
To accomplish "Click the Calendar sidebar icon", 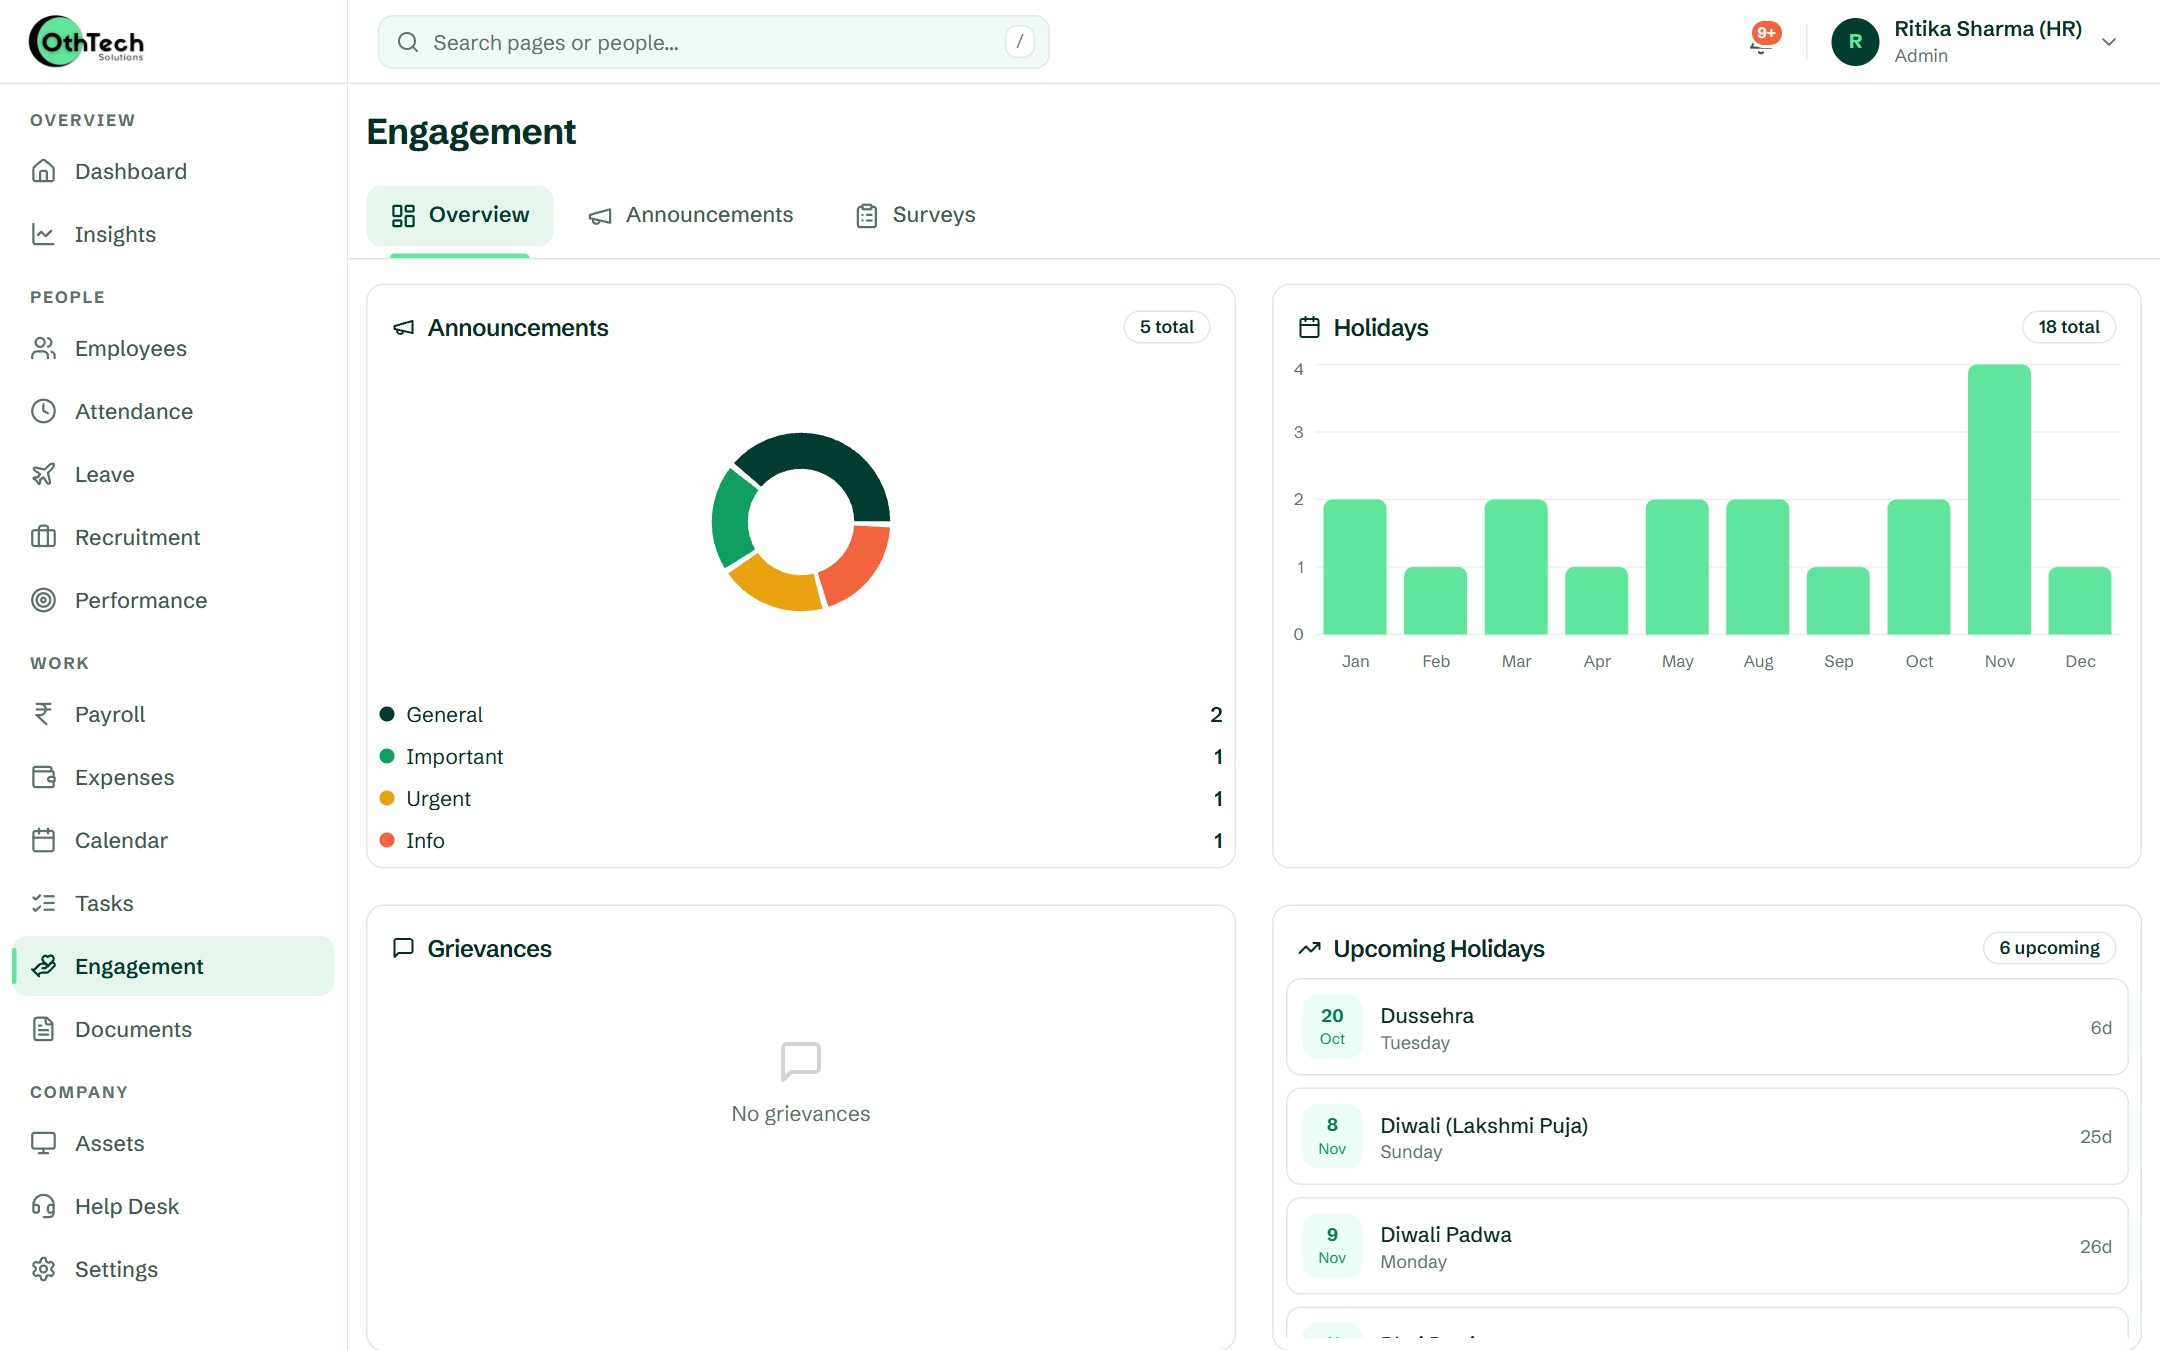I will pyautogui.click(x=43, y=840).
